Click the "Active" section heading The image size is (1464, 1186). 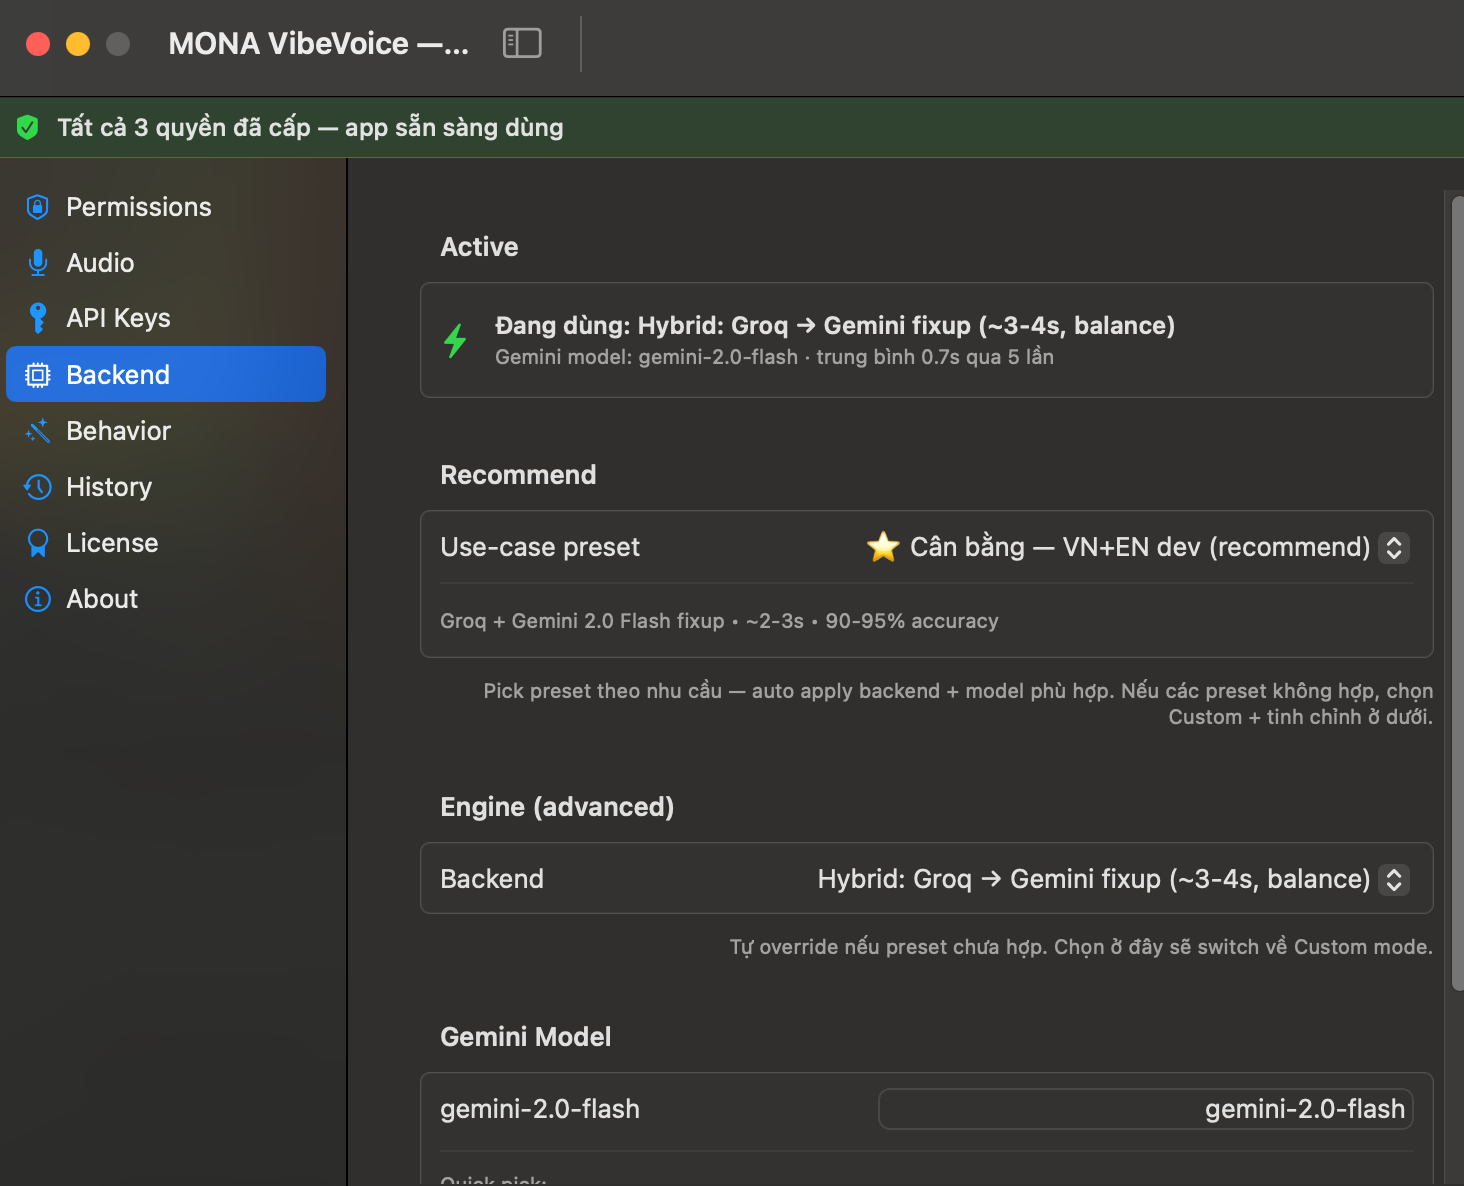[479, 247]
